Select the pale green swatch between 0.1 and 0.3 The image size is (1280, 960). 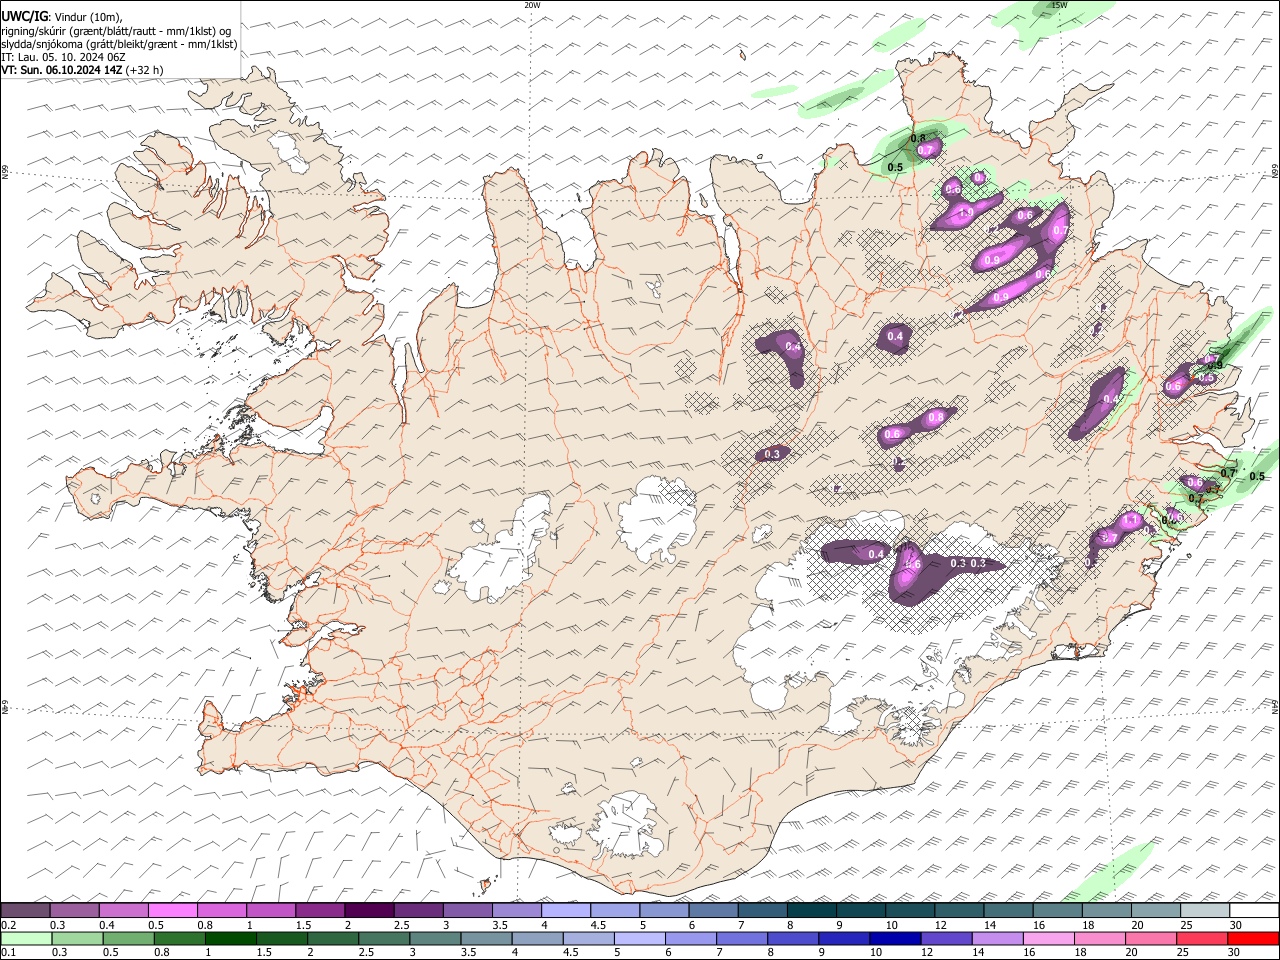click(25, 939)
